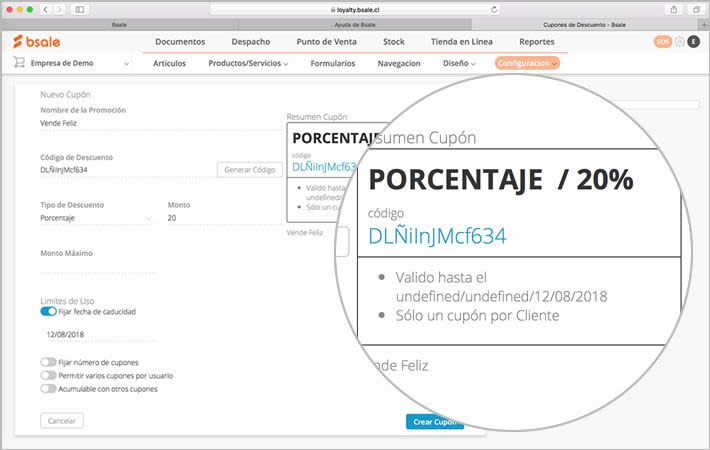Expand the Productos/Servicios menu
This screenshot has width=710, height=450.
(x=248, y=63)
